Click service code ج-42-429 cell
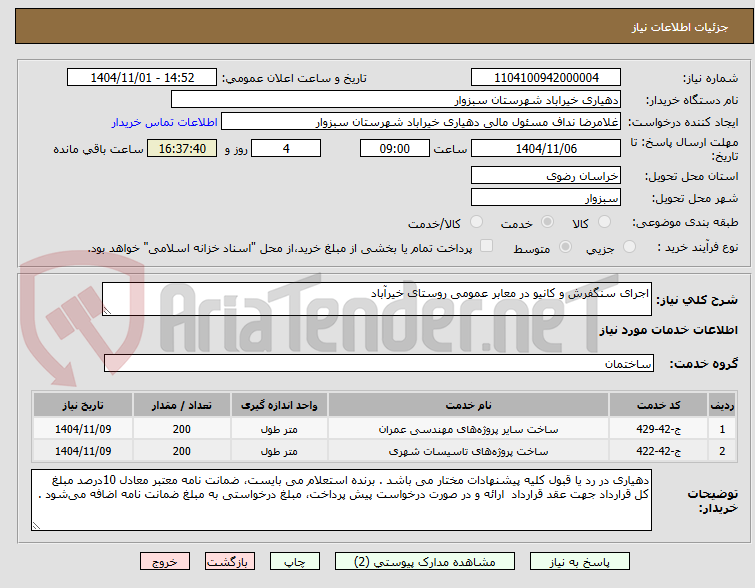 click(x=658, y=429)
